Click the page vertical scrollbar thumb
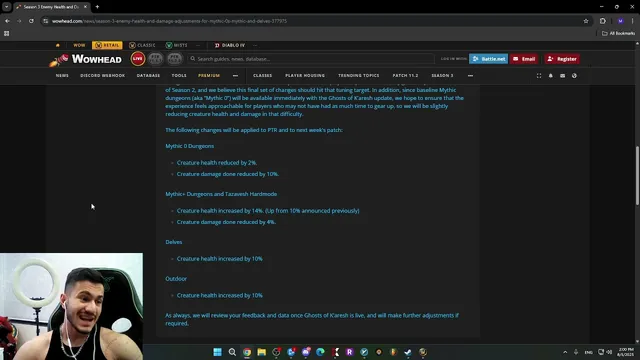 637,176
